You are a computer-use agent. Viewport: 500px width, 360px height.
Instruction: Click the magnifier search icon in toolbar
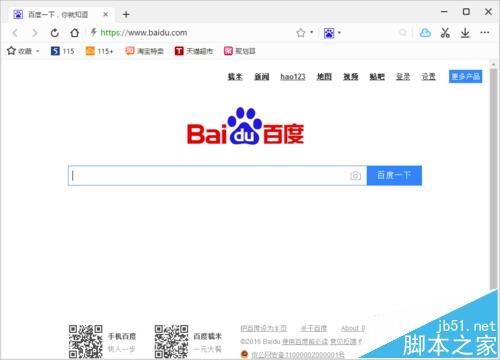pos(403,33)
